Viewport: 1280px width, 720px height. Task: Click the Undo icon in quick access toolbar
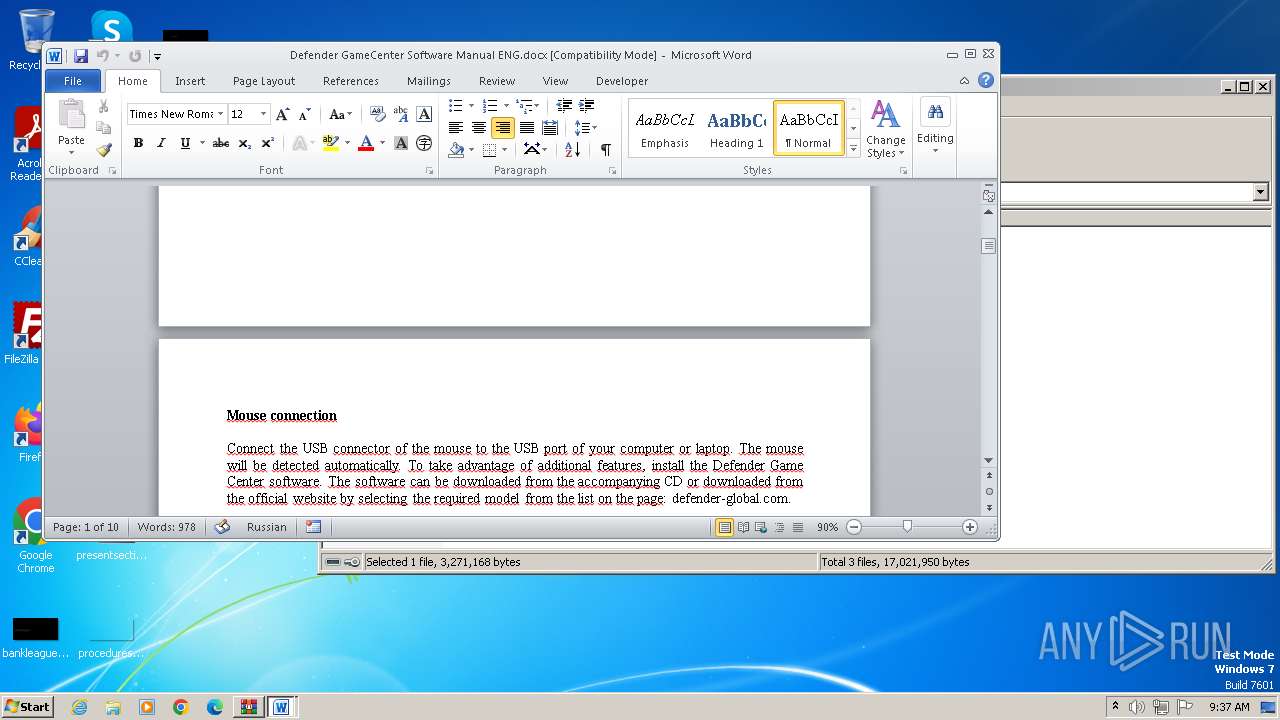[102, 56]
